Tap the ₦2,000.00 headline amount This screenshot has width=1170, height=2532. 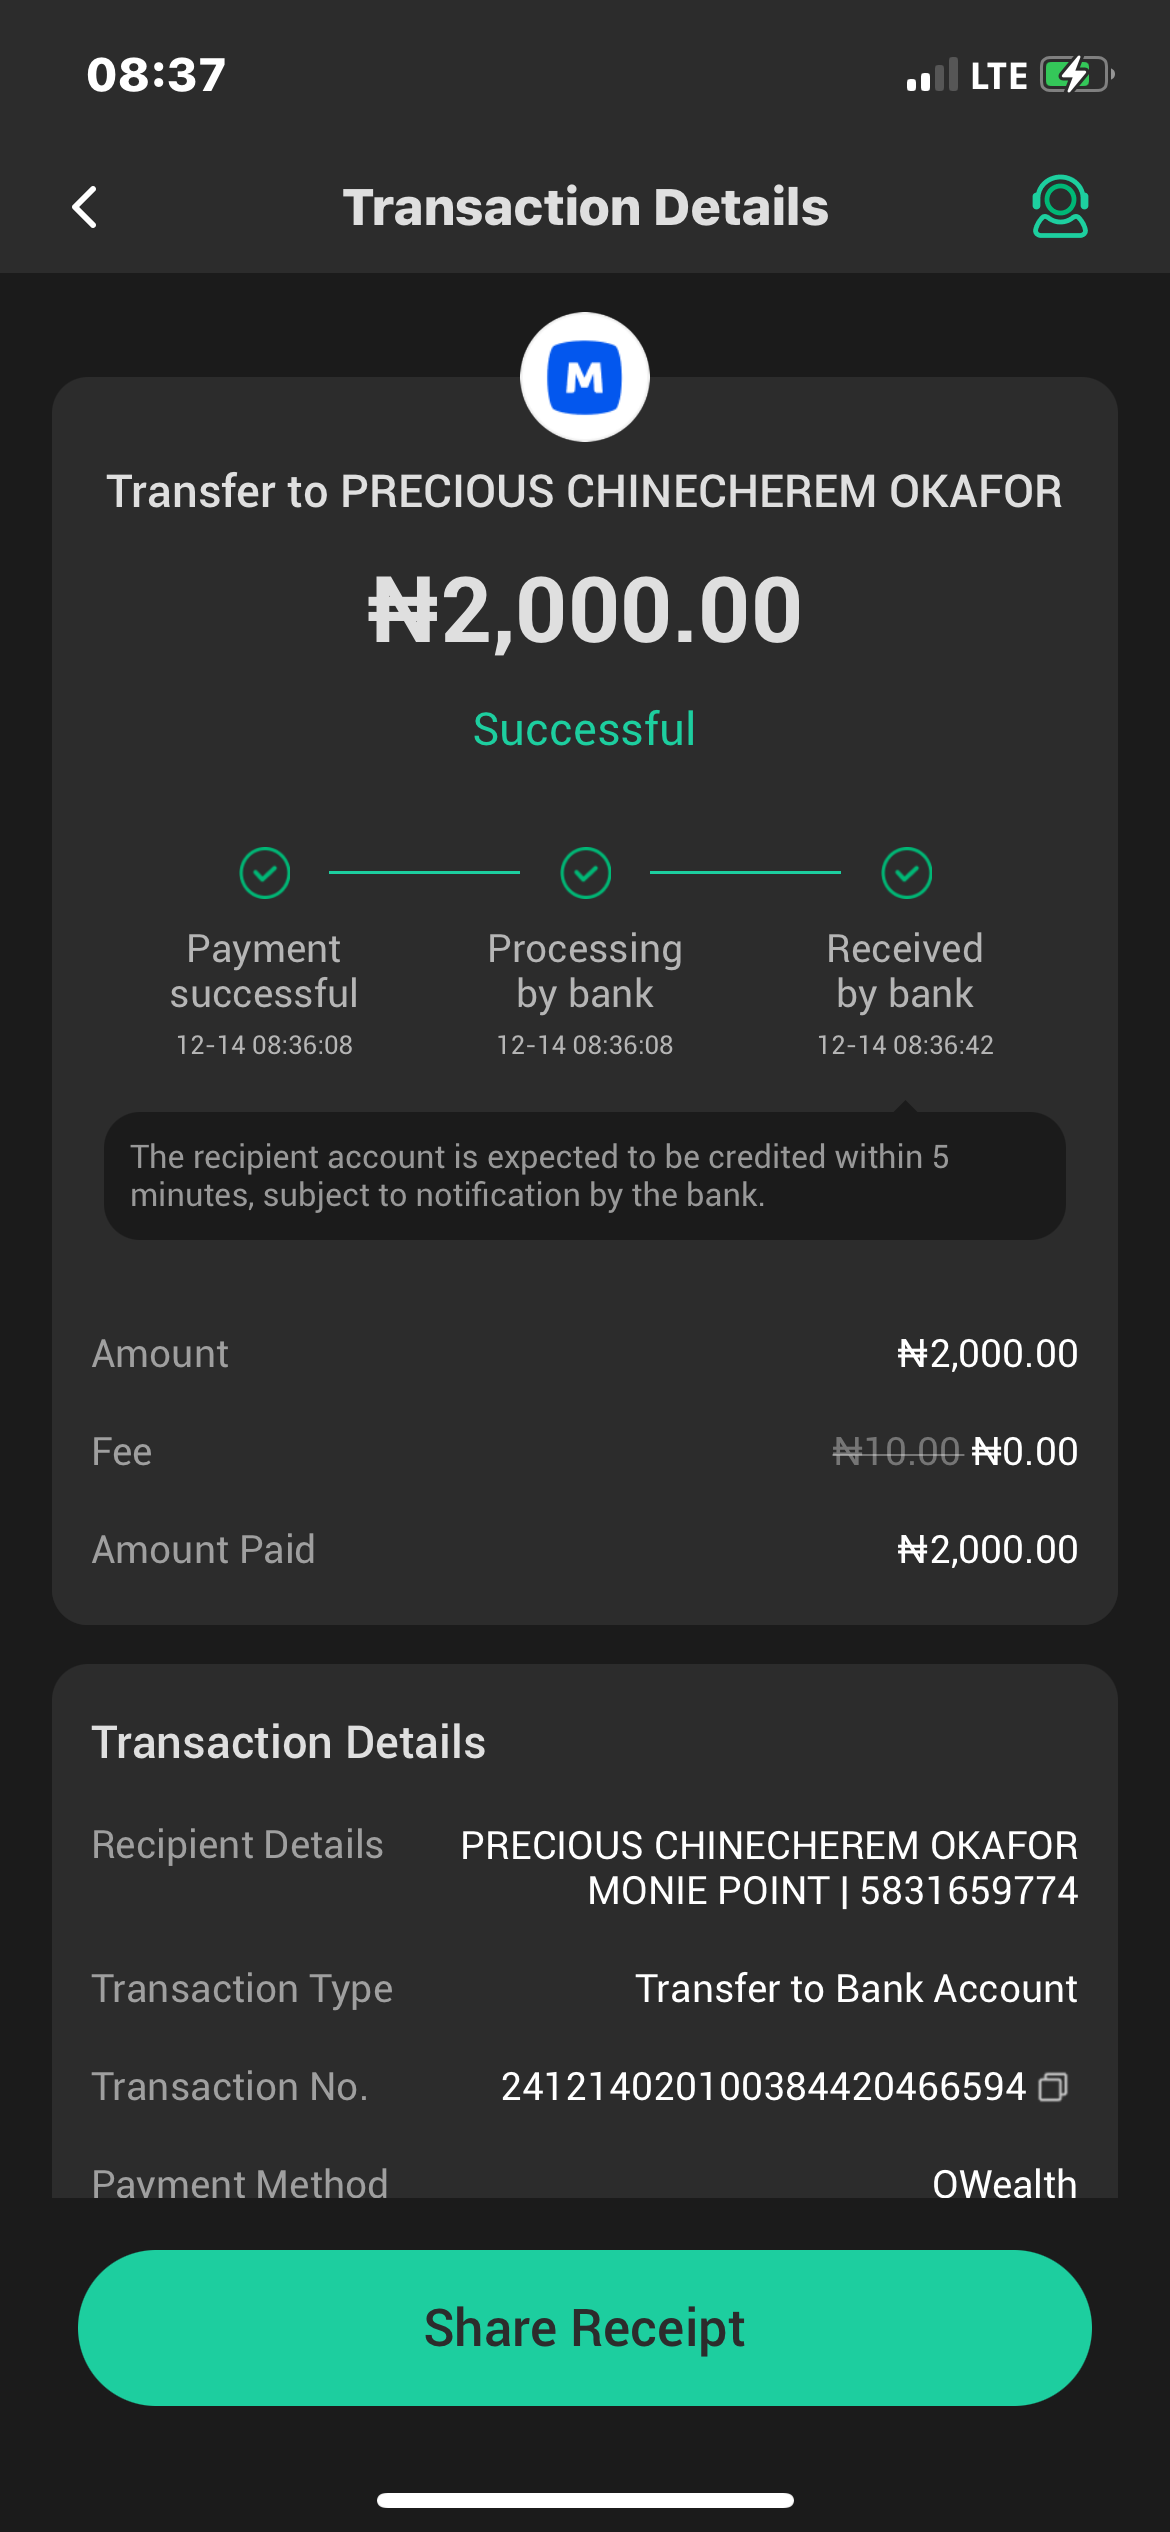tap(585, 610)
